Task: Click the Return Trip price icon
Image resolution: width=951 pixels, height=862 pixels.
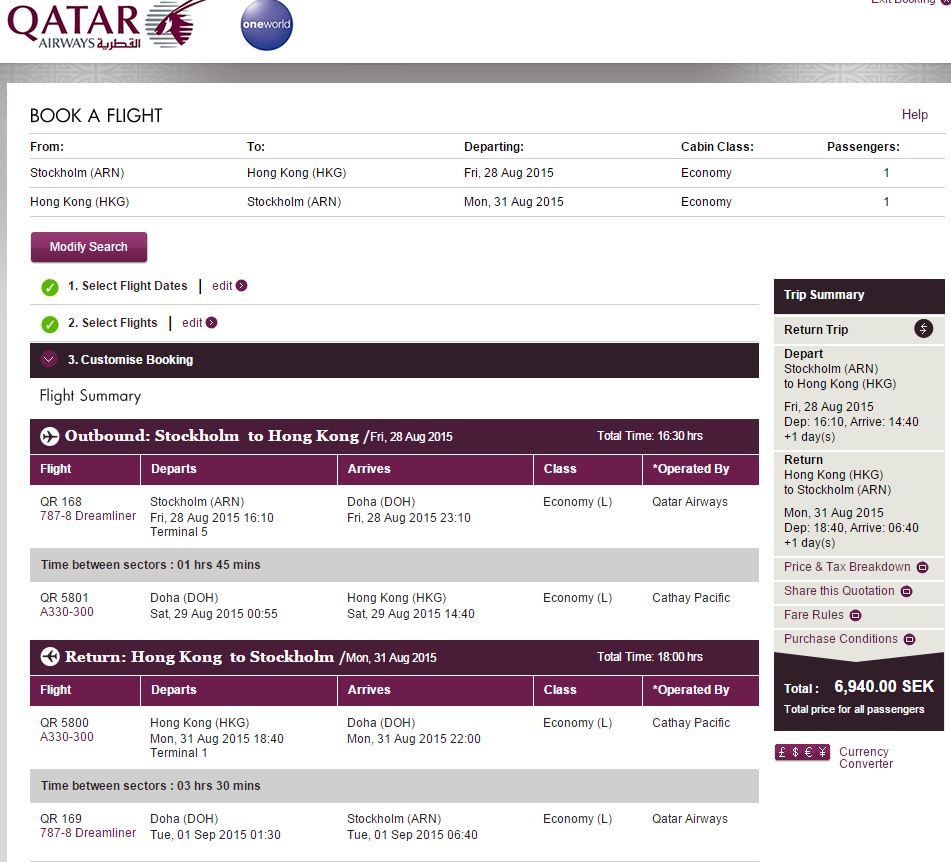Action: [x=923, y=329]
